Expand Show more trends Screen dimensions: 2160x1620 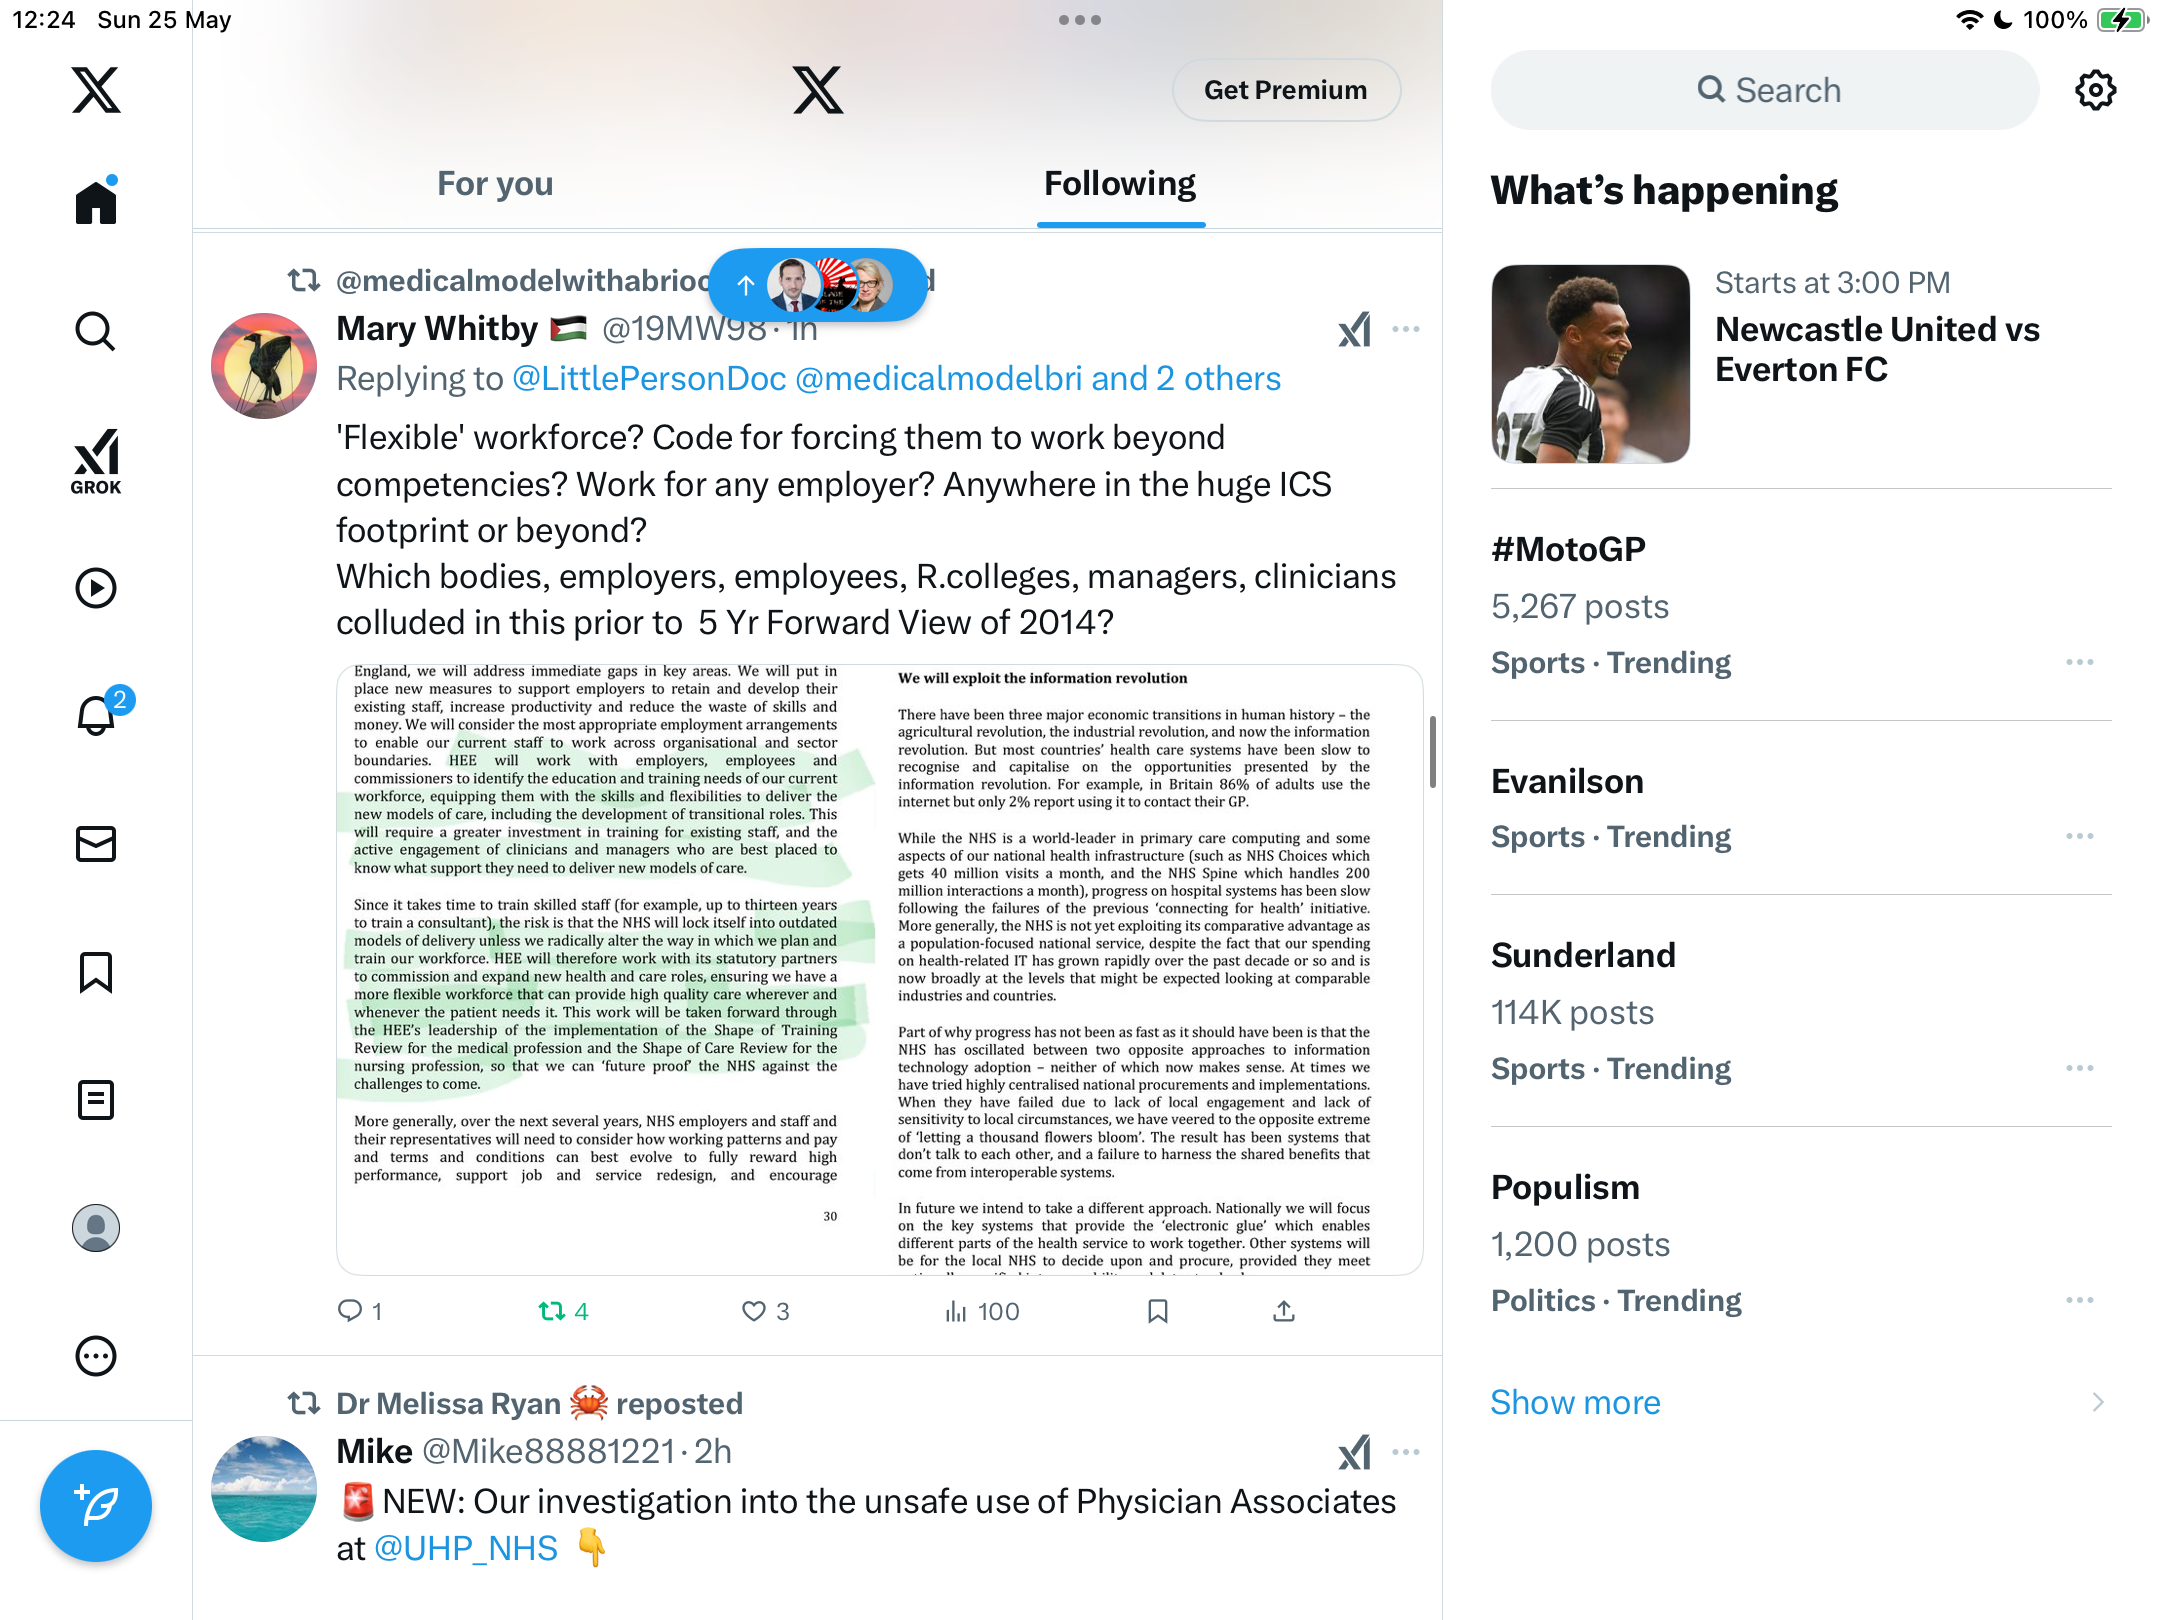[x=1575, y=1402]
